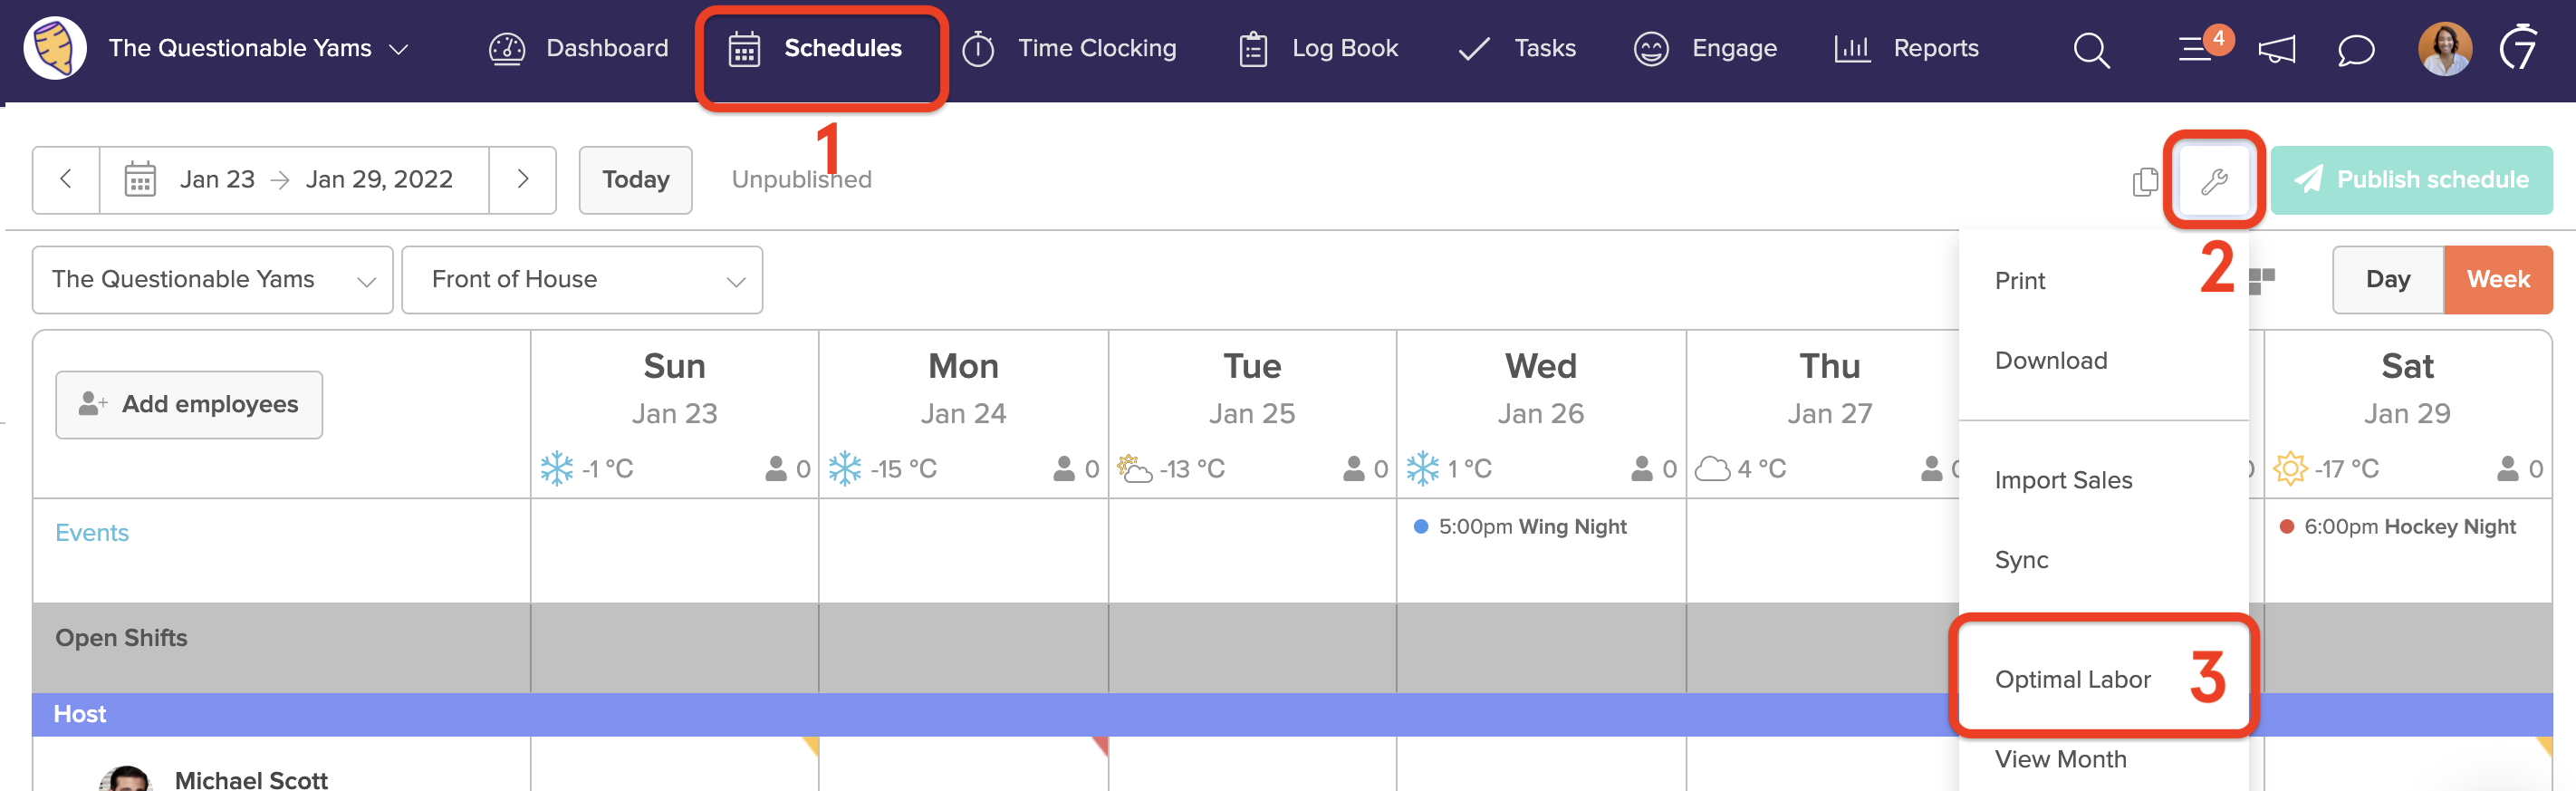Click the calendar icon in date range
This screenshot has width=2576, height=791.
click(140, 180)
